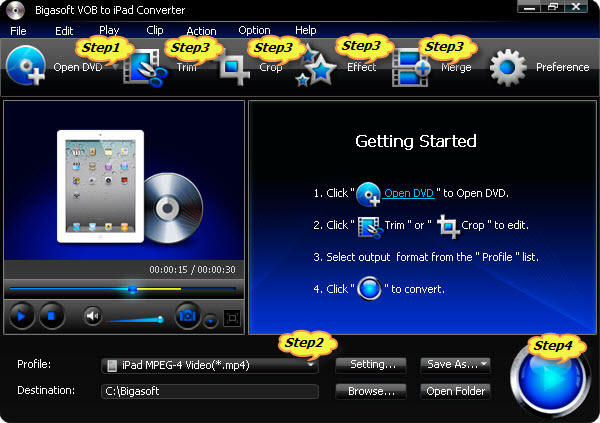Restore down the converter window

[x=552, y=7]
